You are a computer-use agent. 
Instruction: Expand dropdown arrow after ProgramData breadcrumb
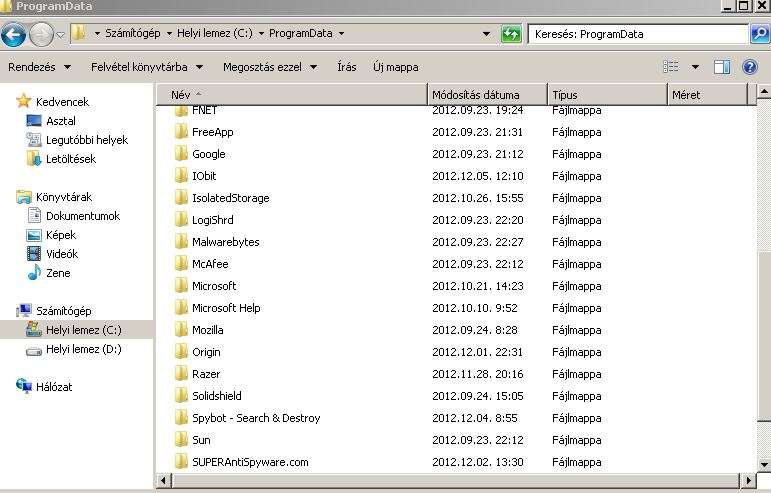(x=341, y=33)
